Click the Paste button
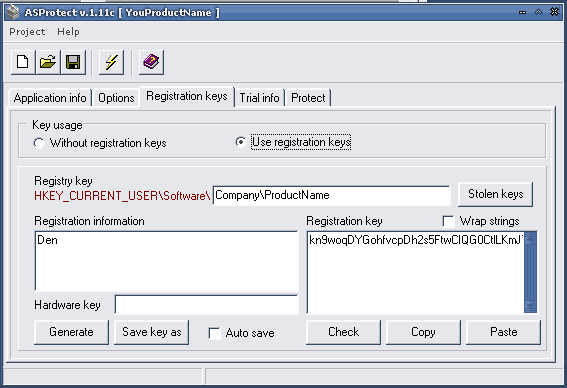 (504, 332)
